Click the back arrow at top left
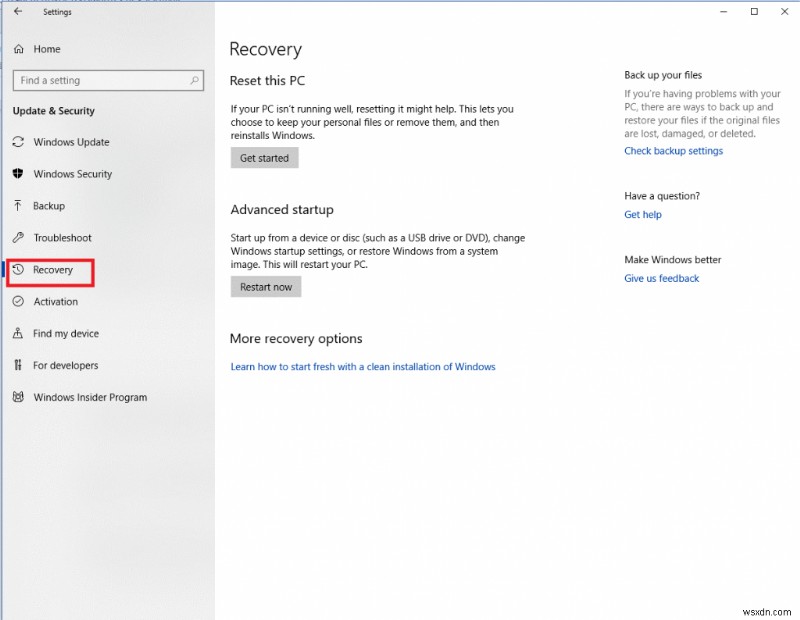 click(18, 12)
